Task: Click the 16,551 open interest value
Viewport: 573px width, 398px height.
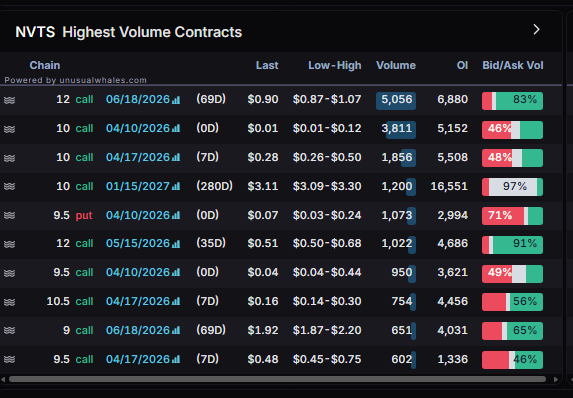Action: click(449, 186)
